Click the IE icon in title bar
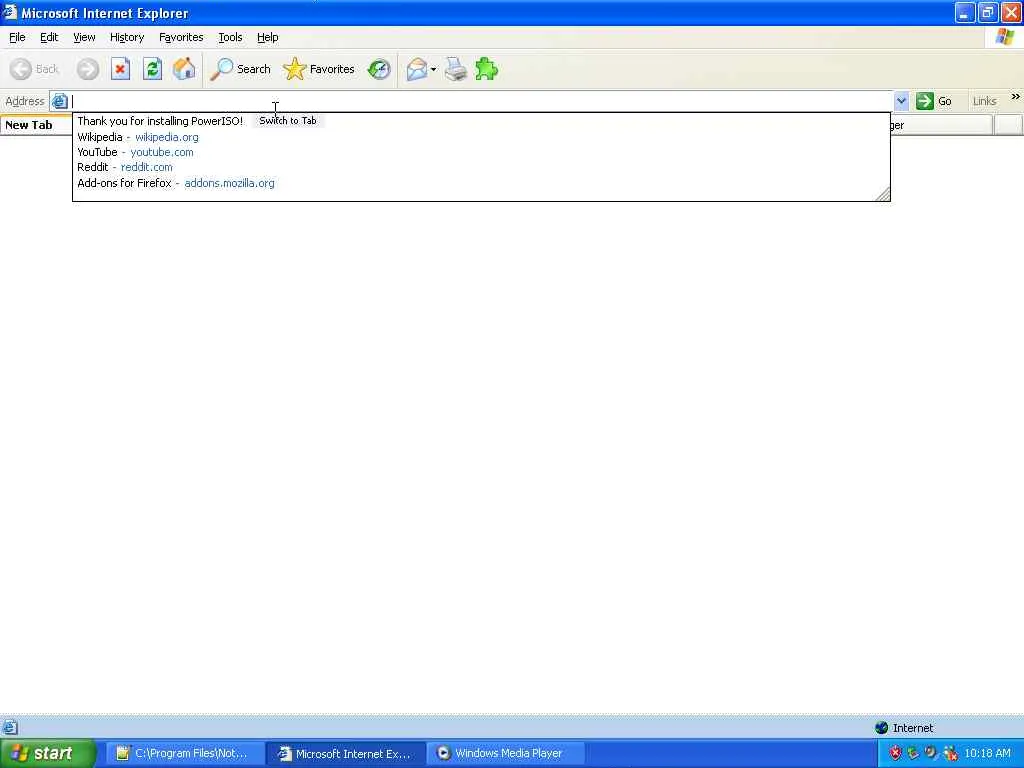The width and height of the screenshot is (1024, 768). [9, 12]
